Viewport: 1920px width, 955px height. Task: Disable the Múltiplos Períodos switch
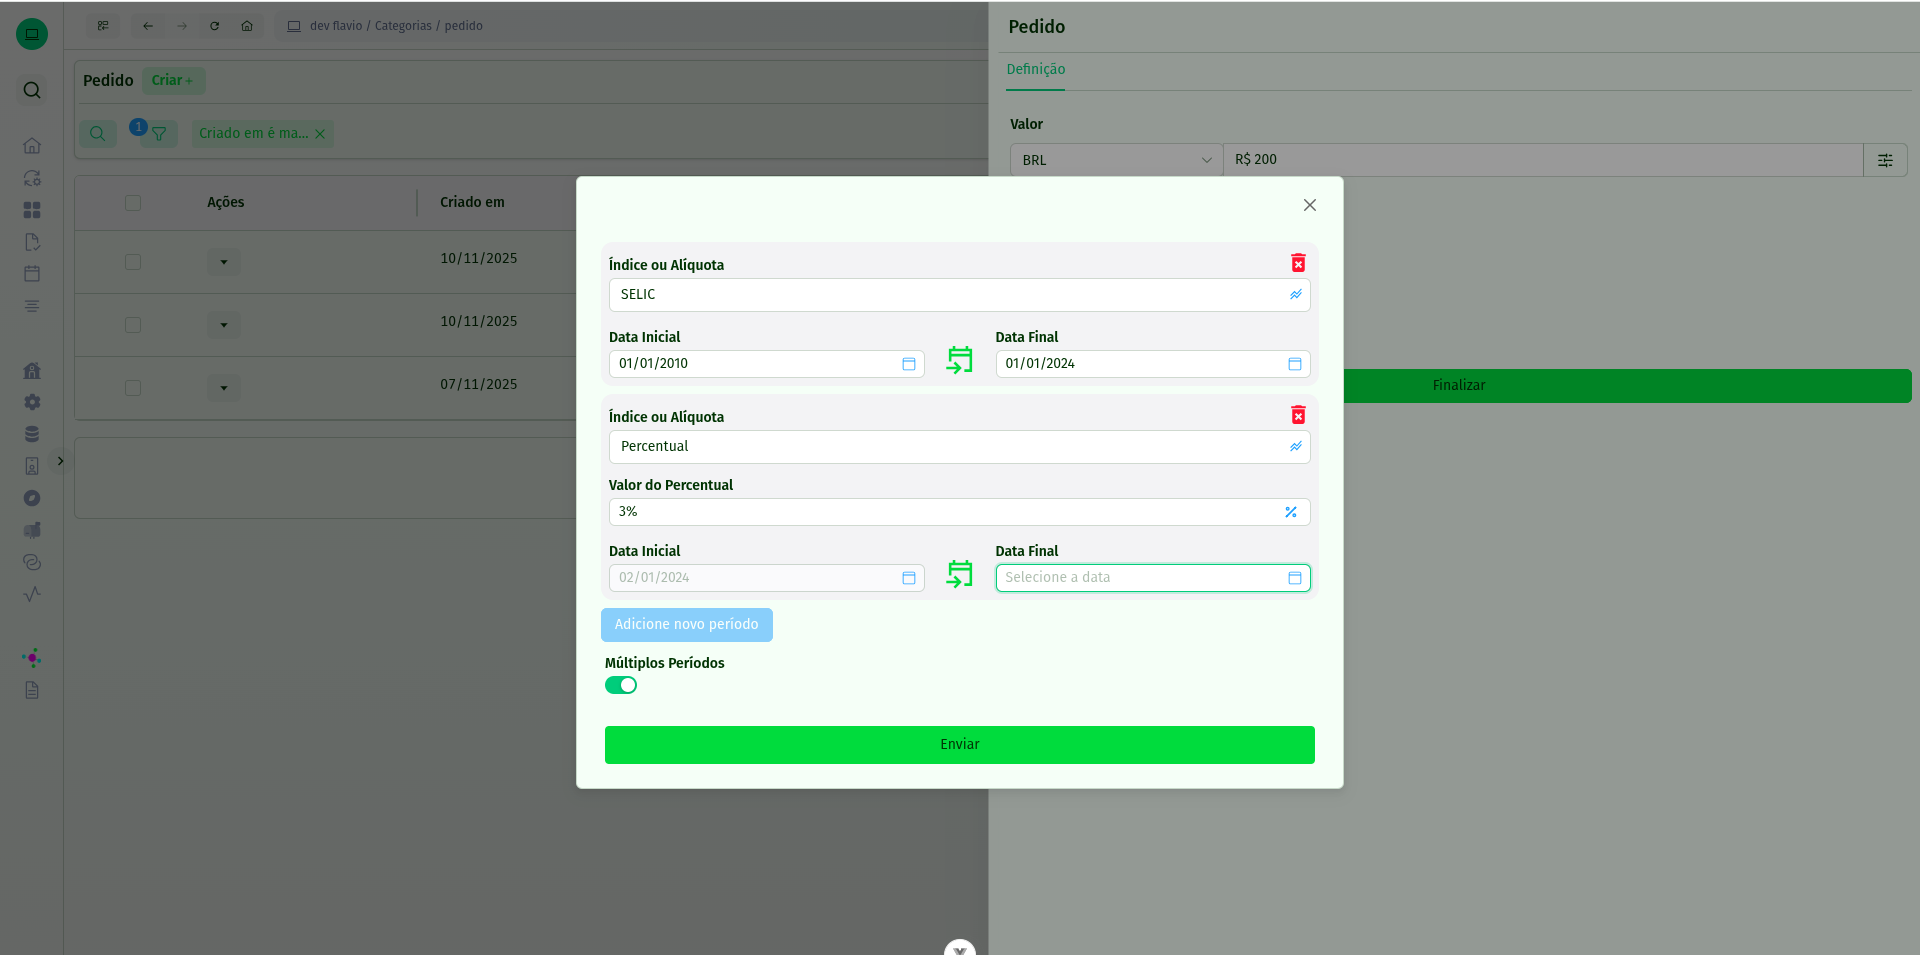621,685
